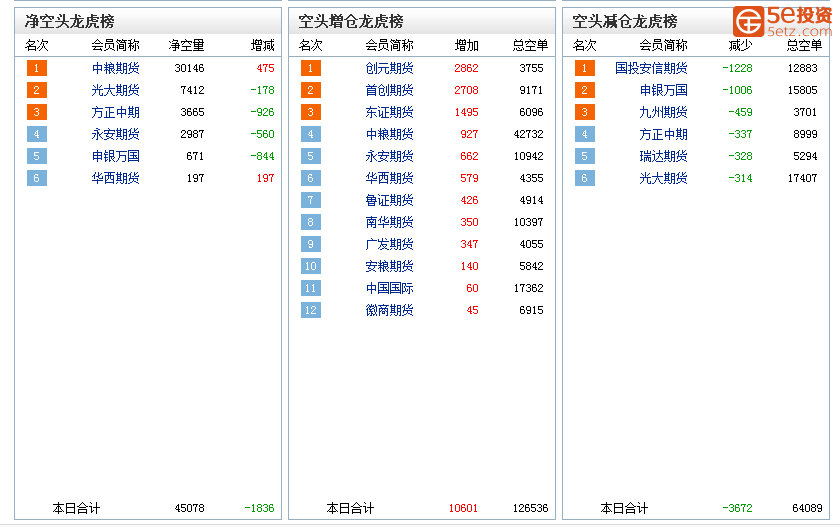The image size is (840, 527).
Task: Open 首创期货 member link
Action: [x=389, y=90]
